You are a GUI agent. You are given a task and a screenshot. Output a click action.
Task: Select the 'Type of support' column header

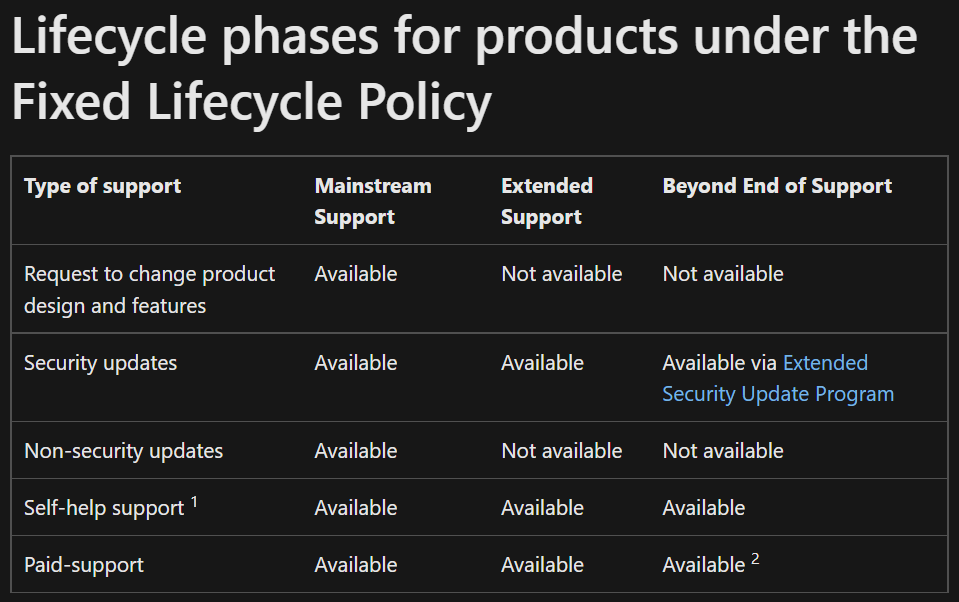[x=102, y=186]
